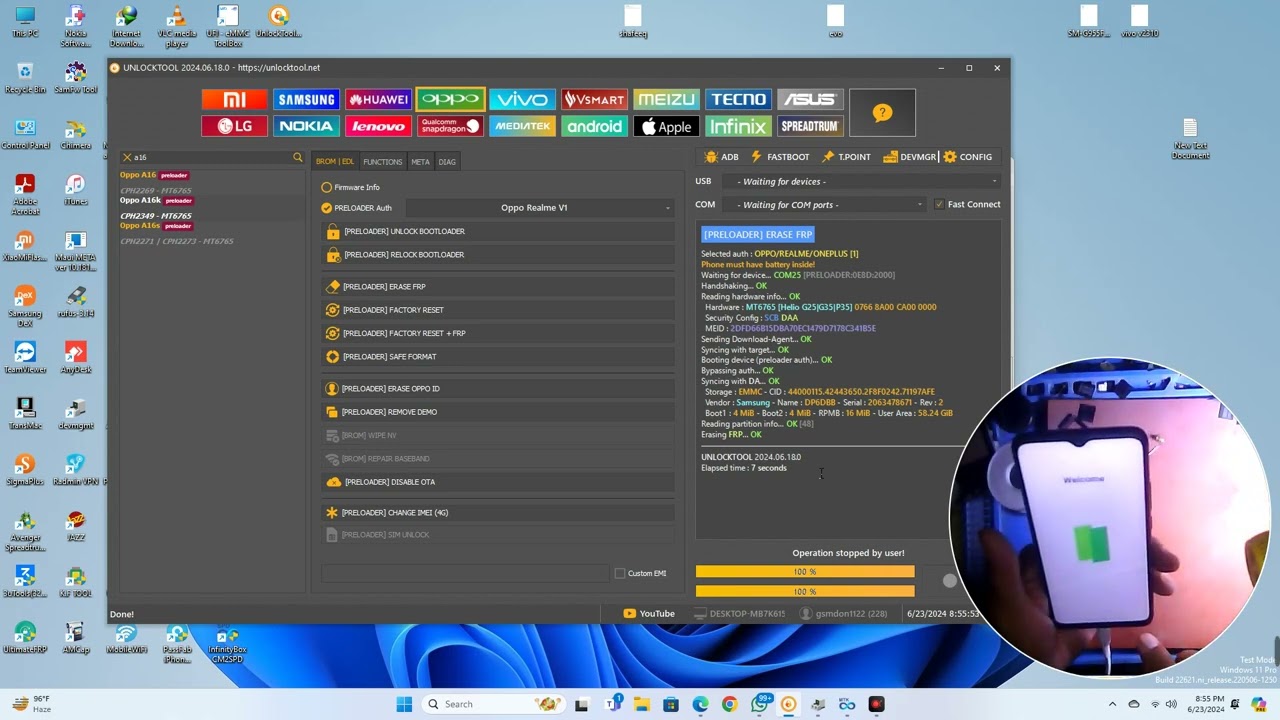This screenshot has width=1280, height=720.
Task: Open the USB devices dropdown
Action: (x=866, y=181)
